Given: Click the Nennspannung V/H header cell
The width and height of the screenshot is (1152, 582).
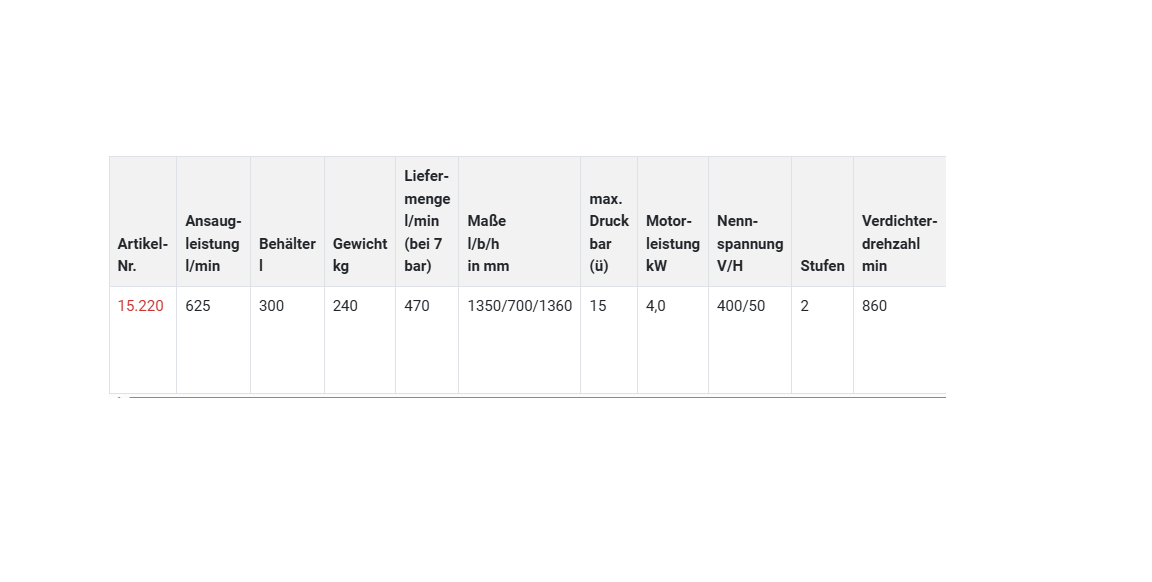Looking at the screenshot, I should [x=749, y=244].
